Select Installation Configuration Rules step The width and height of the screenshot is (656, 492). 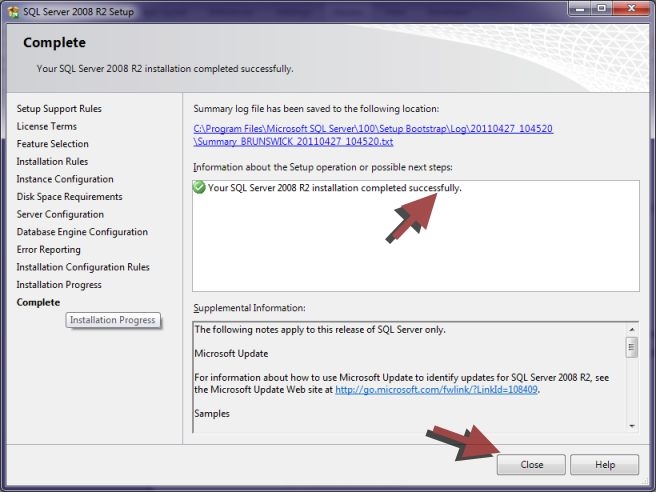[83, 267]
